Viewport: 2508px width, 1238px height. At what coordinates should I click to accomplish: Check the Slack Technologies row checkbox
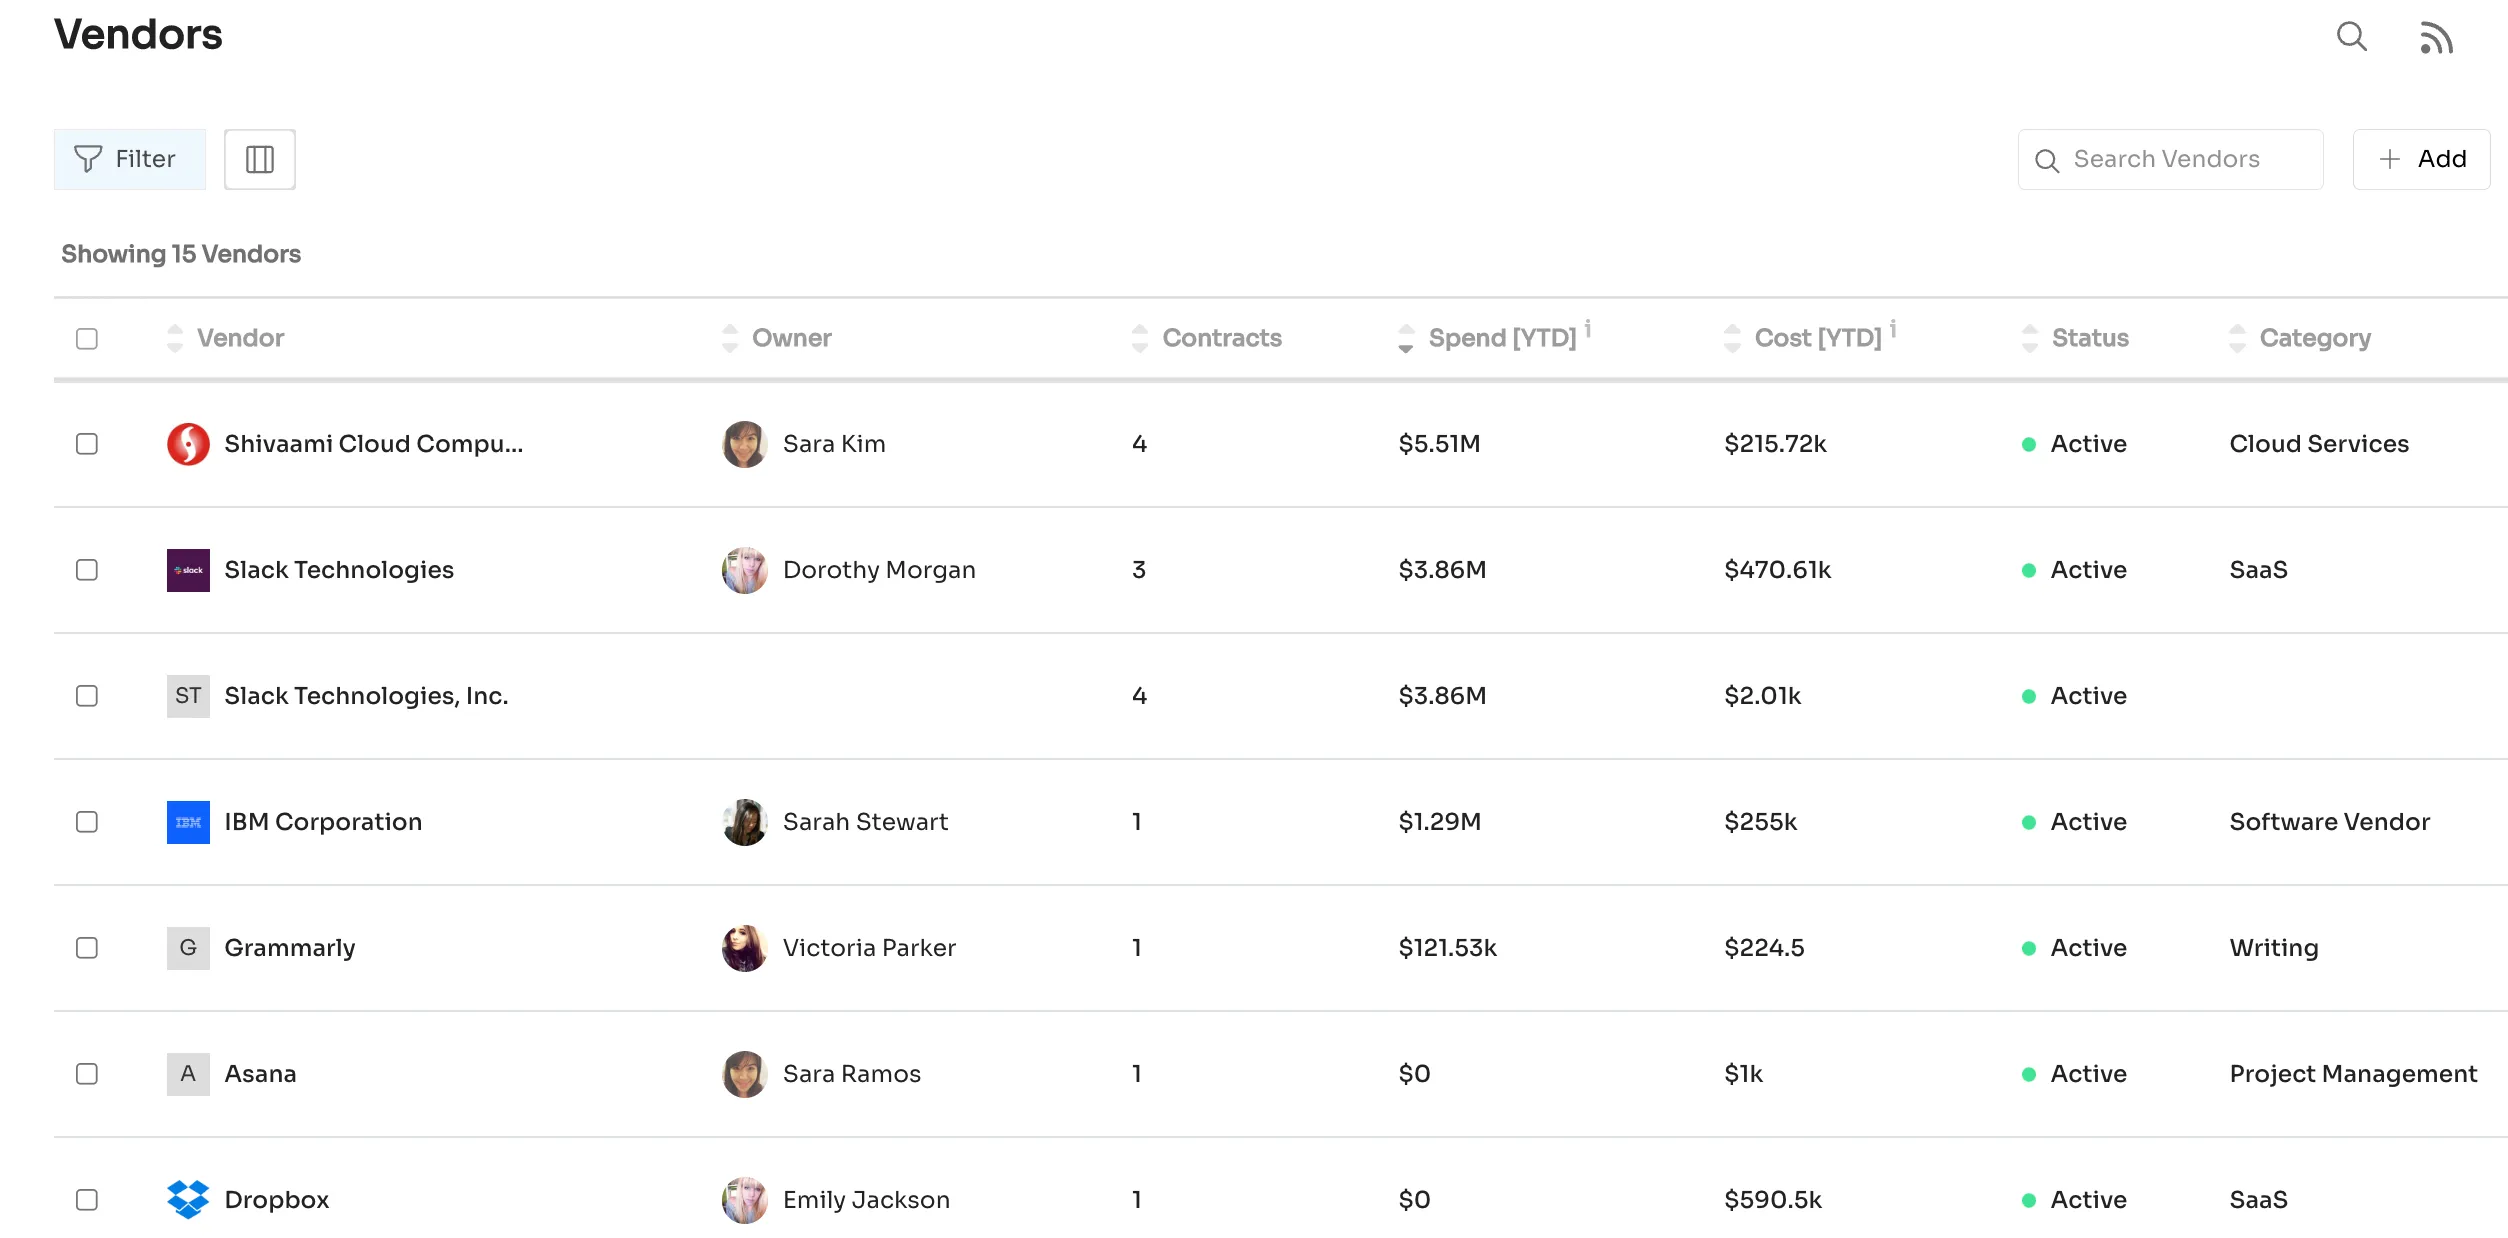point(87,570)
